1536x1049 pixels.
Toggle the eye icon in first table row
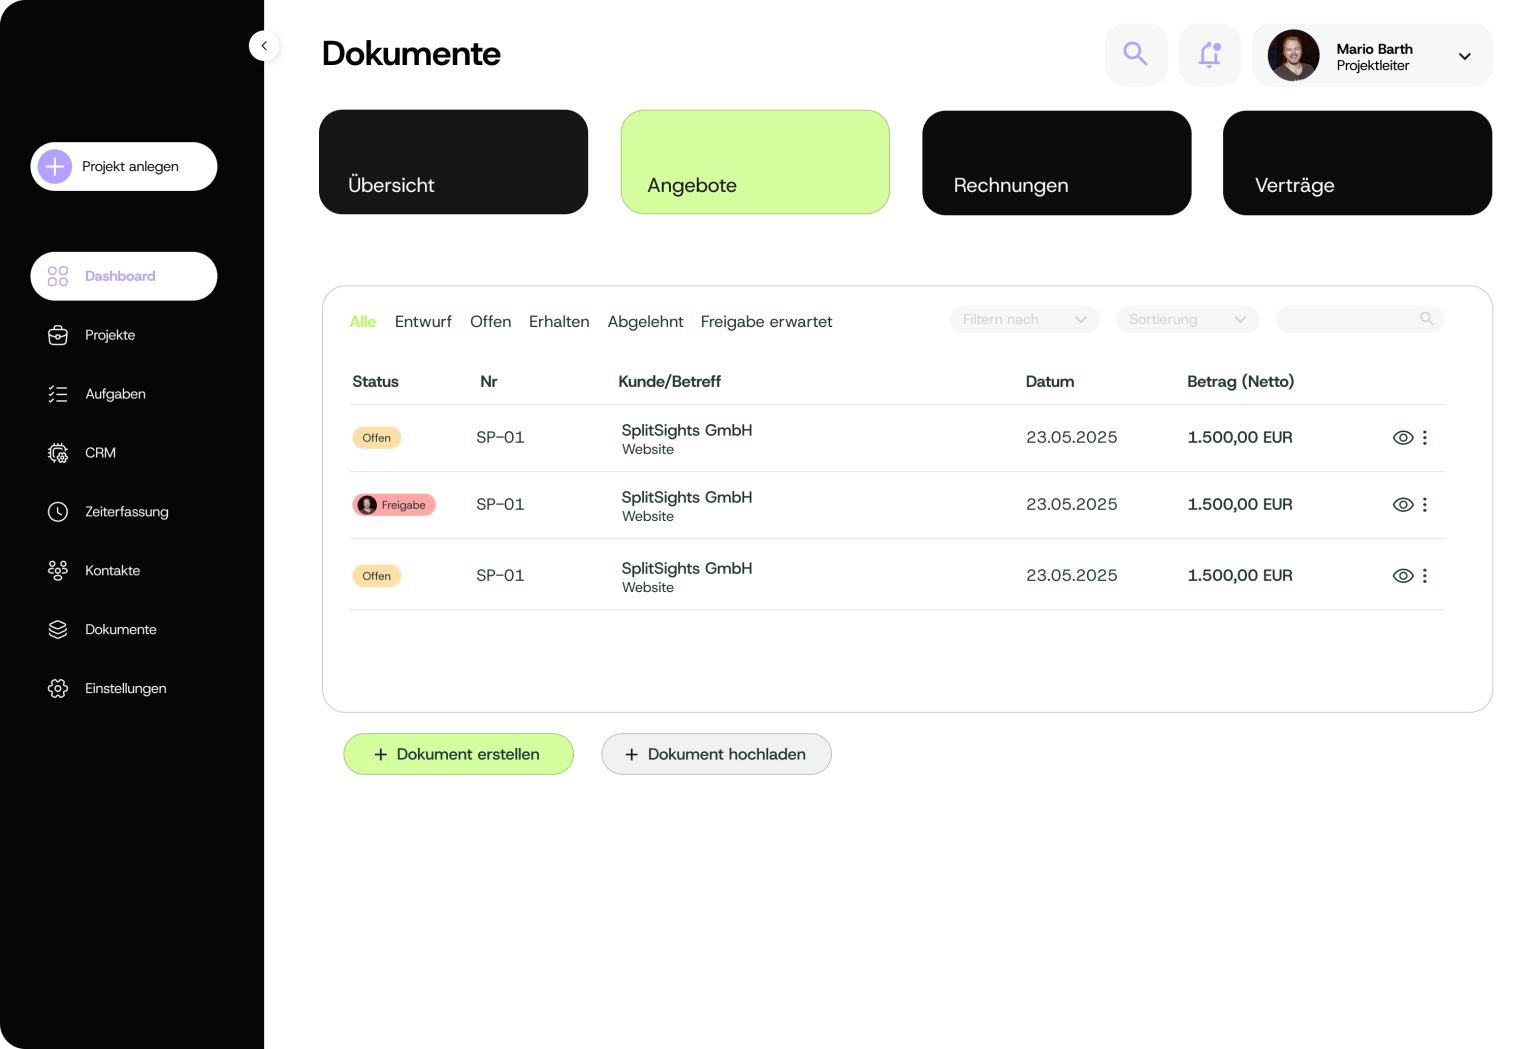[1402, 438]
